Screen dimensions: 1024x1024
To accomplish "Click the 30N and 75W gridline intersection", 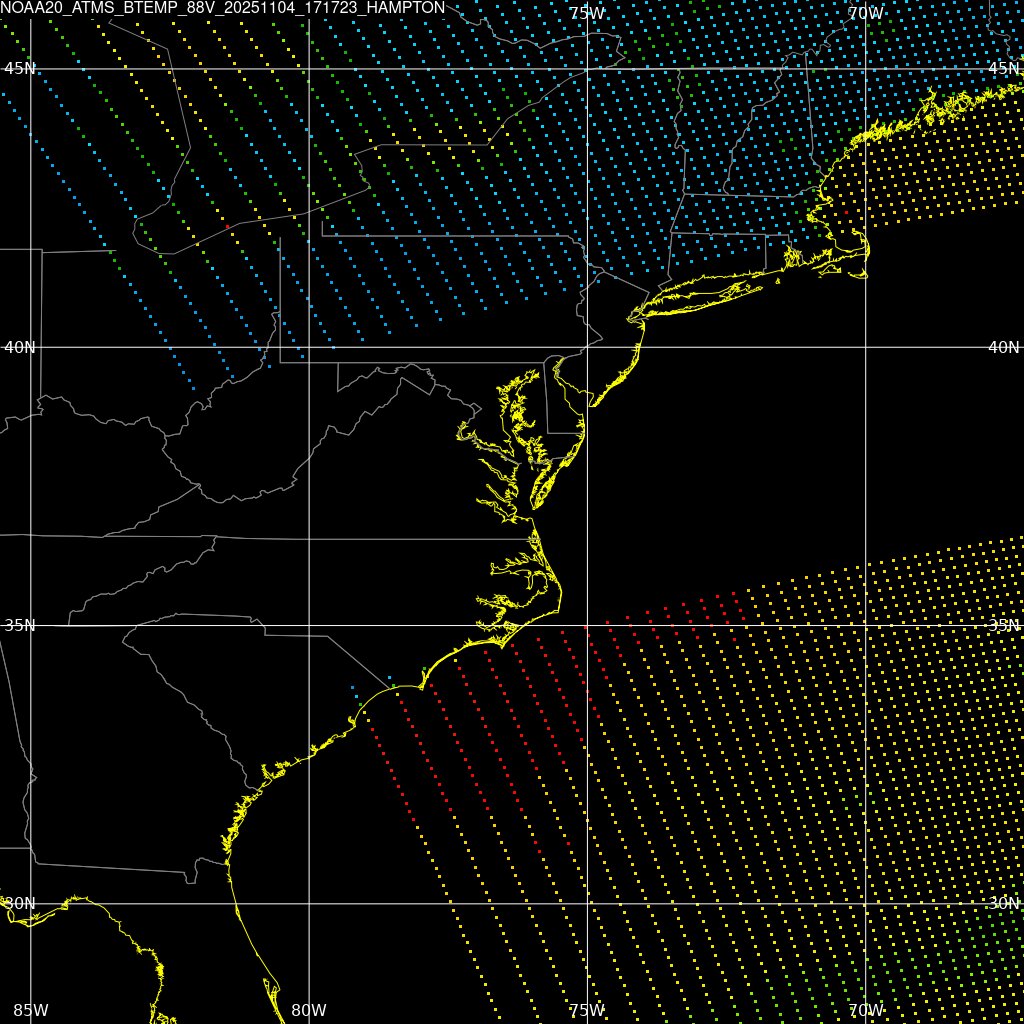I will point(586,903).
